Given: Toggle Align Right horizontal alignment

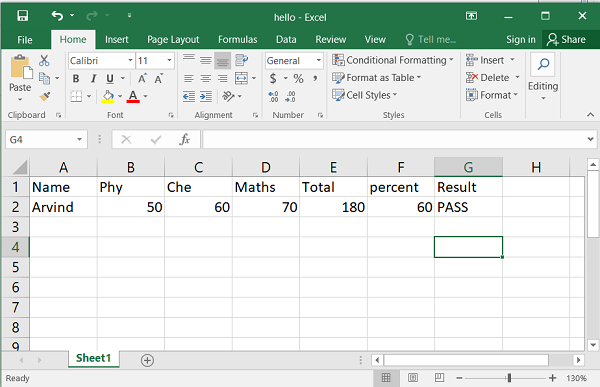Looking at the screenshot, I should point(222,78).
